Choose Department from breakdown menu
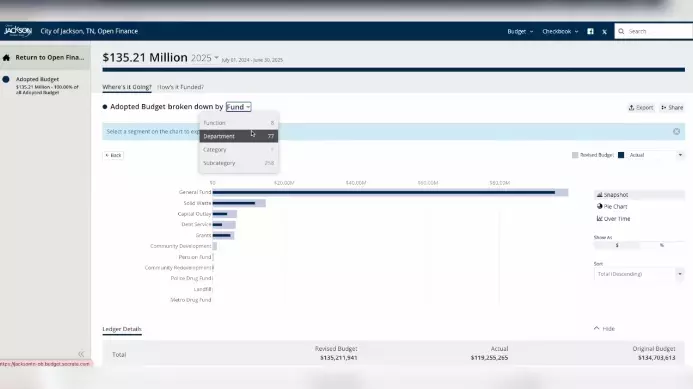This screenshot has width=693, height=389. coord(239,136)
